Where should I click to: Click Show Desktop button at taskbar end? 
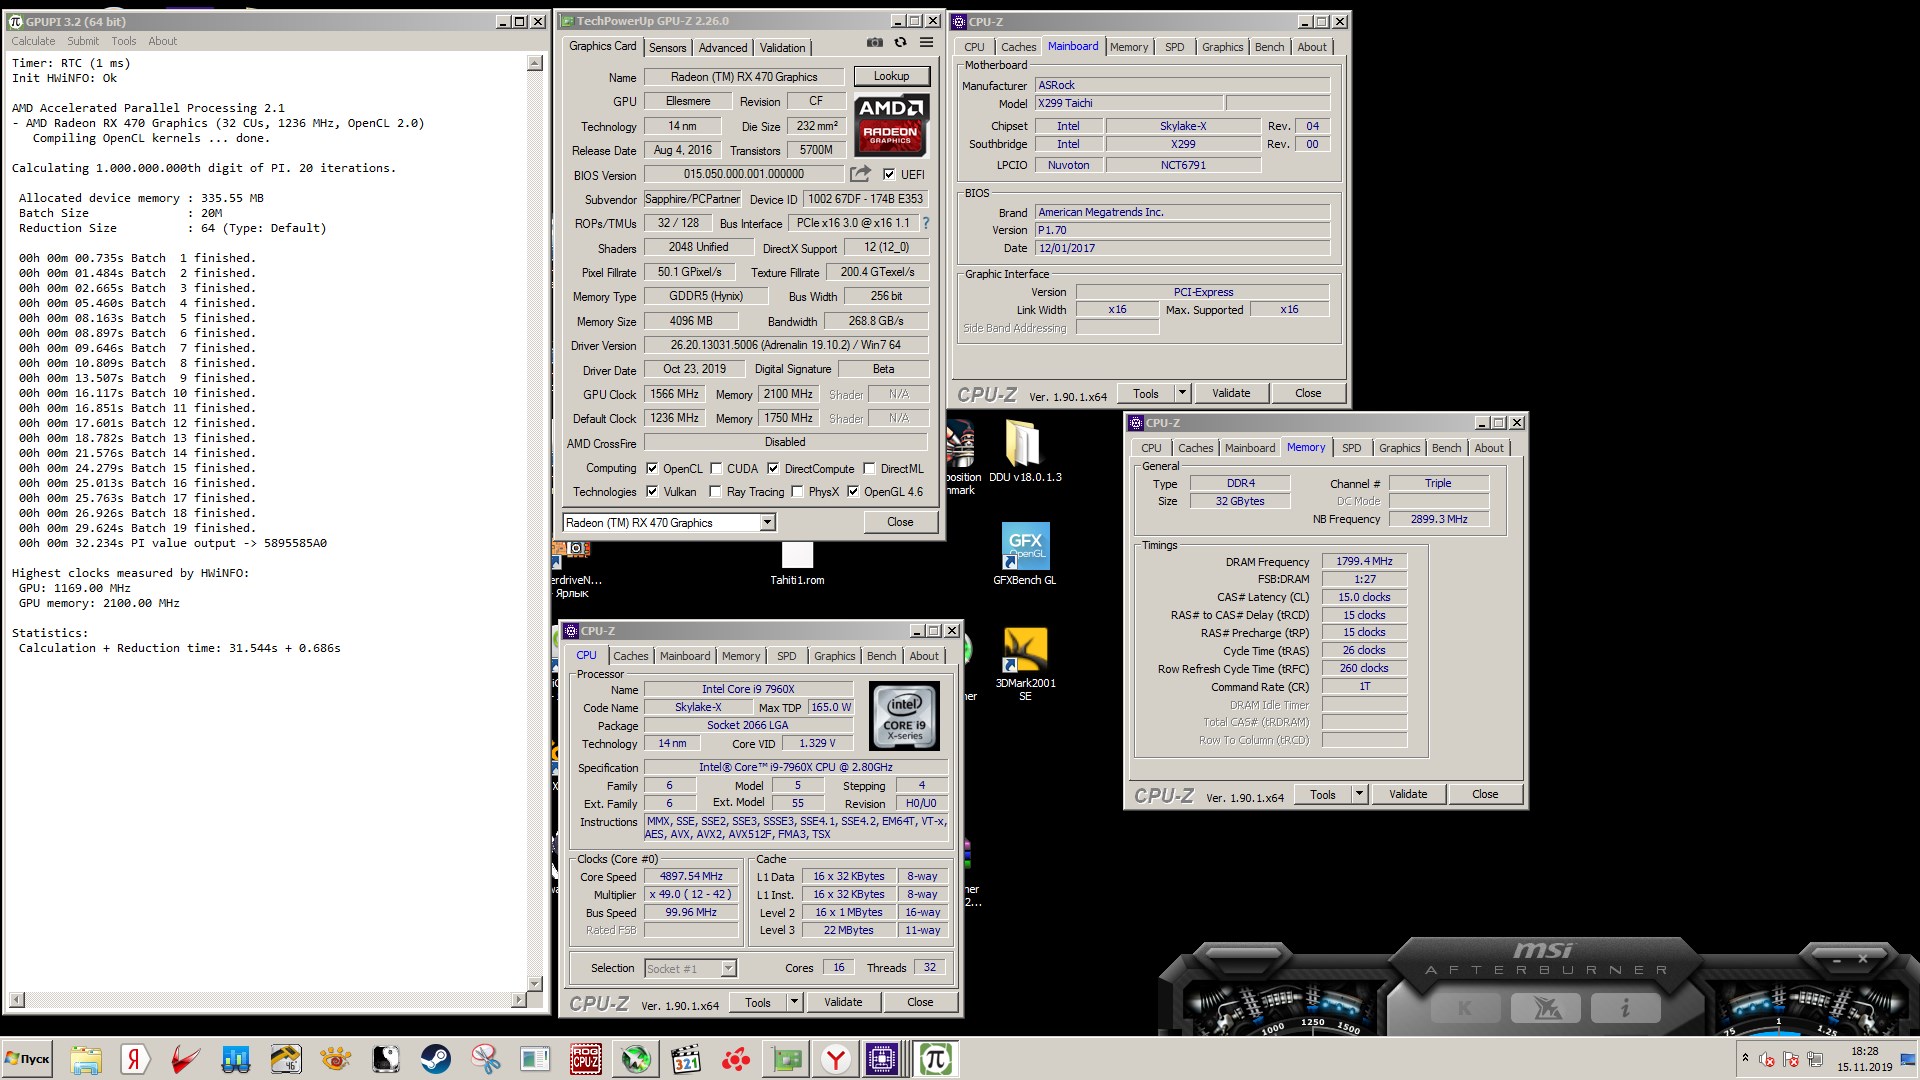point(1908,1059)
